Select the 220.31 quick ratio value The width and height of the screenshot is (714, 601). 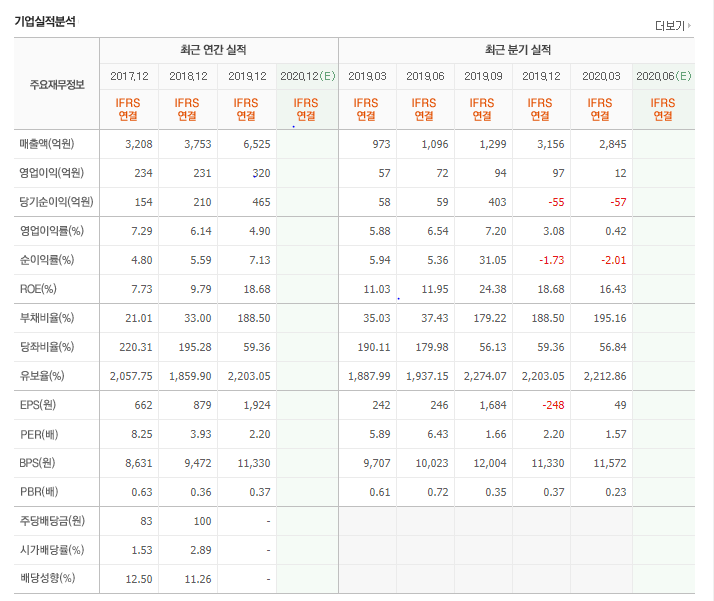[x=136, y=347]
